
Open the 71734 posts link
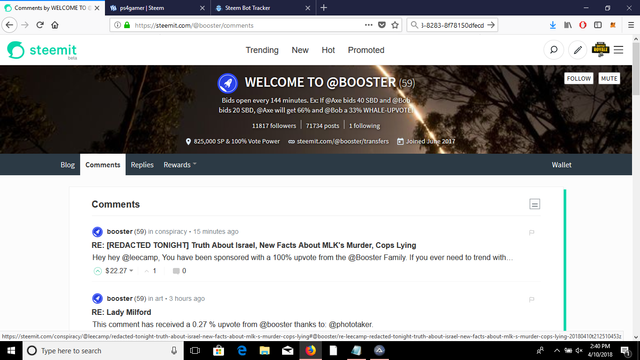322,126
